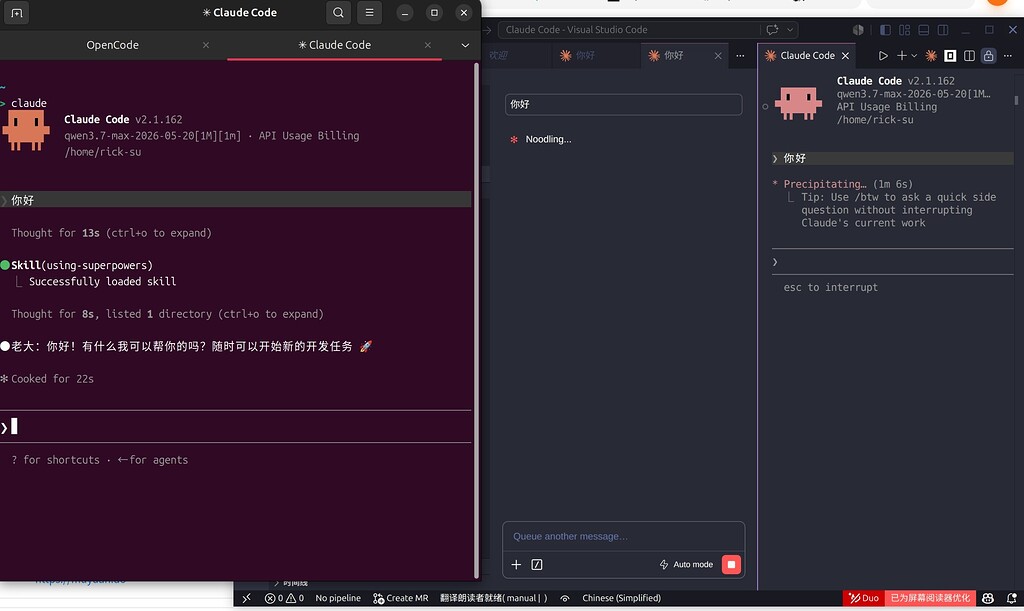Open the dropdown beside the plus icon
Screen dimensions: 1024x611
point(914,55)
